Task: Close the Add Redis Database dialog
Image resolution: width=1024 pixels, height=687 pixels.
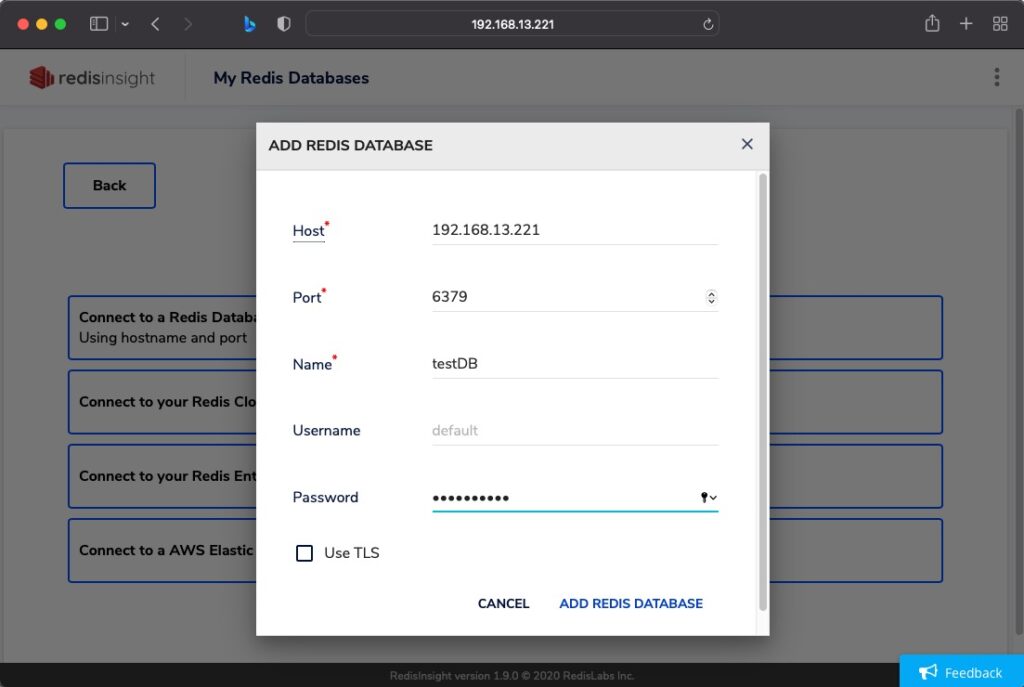Action: tap(747, 144)
